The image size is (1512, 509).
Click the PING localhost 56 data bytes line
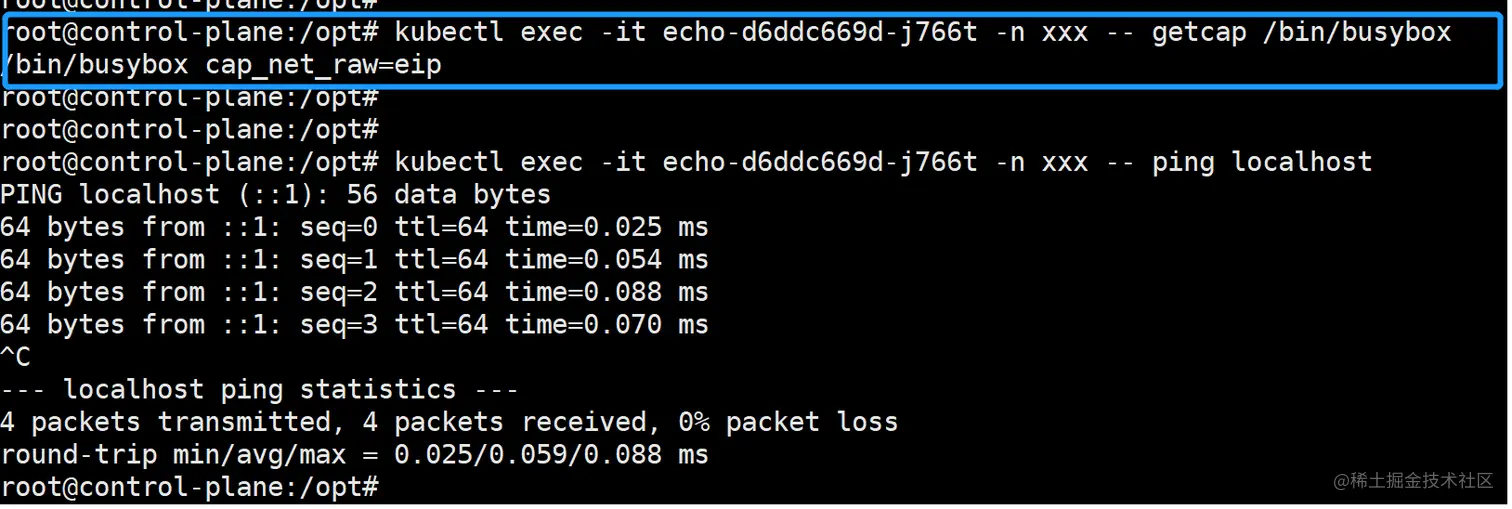[275, 194]
